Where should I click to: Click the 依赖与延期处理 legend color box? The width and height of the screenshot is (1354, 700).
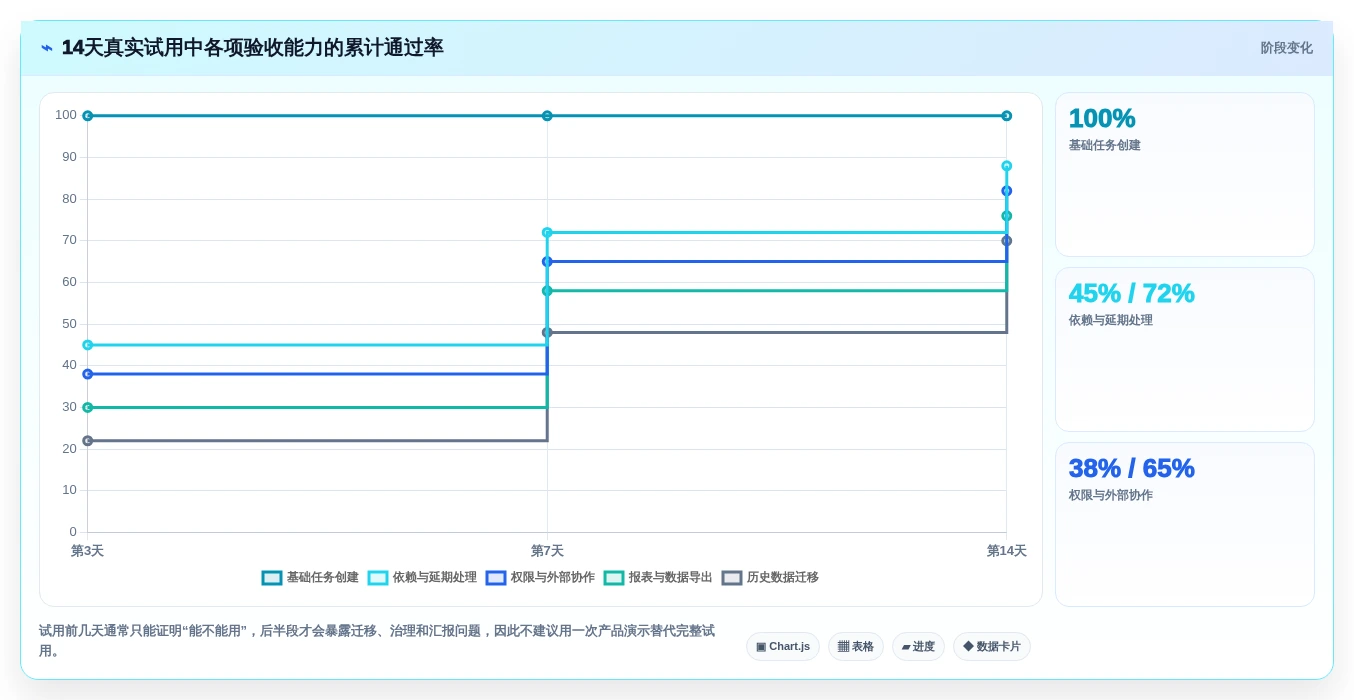pyautogui.click(x=378, y=578)
